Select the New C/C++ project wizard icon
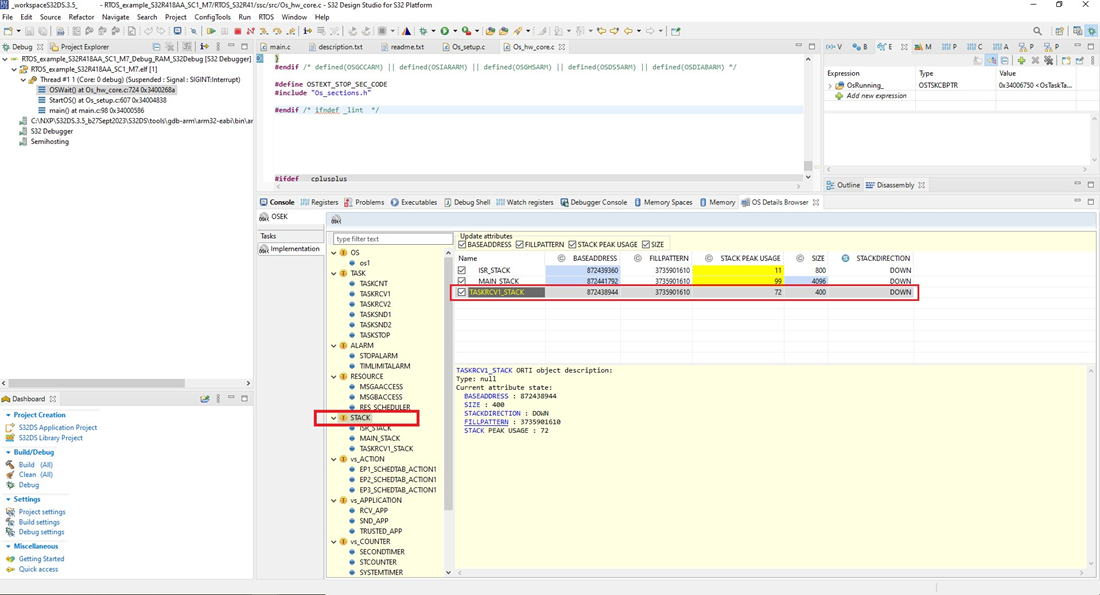This screenshot has height=595, width=1100. point(8,30)
